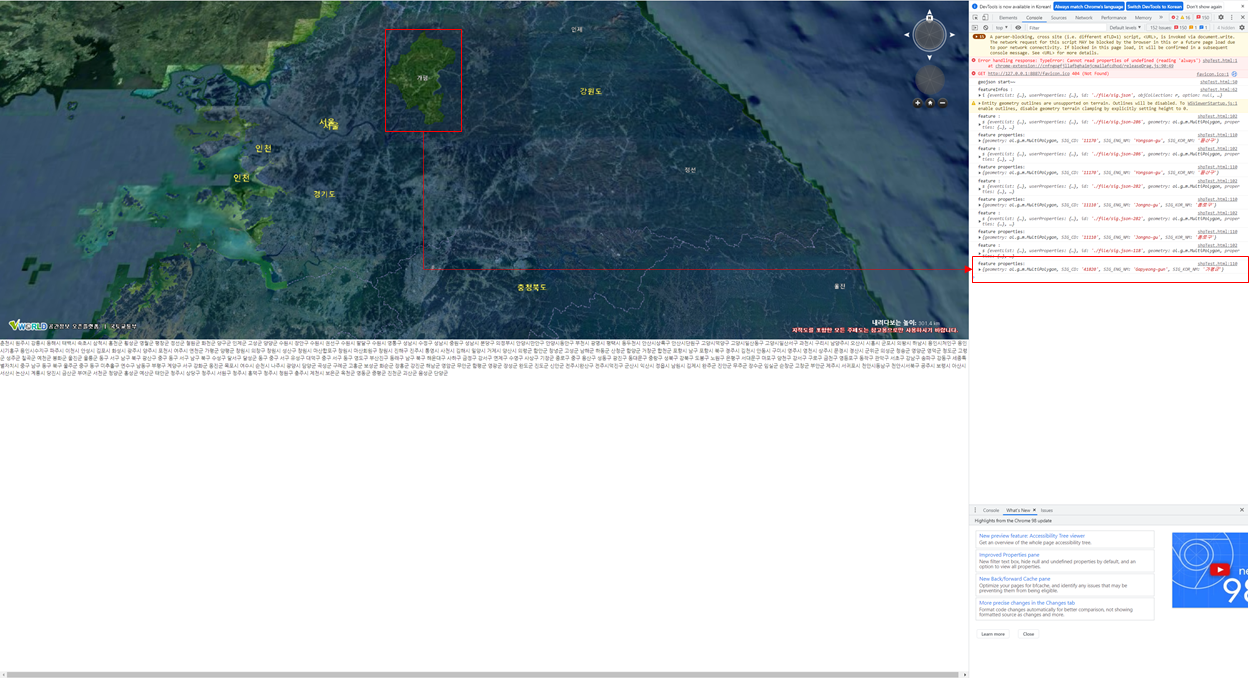
Task: Show more DevTools tabs chevron
Action: pos(1161,17)
